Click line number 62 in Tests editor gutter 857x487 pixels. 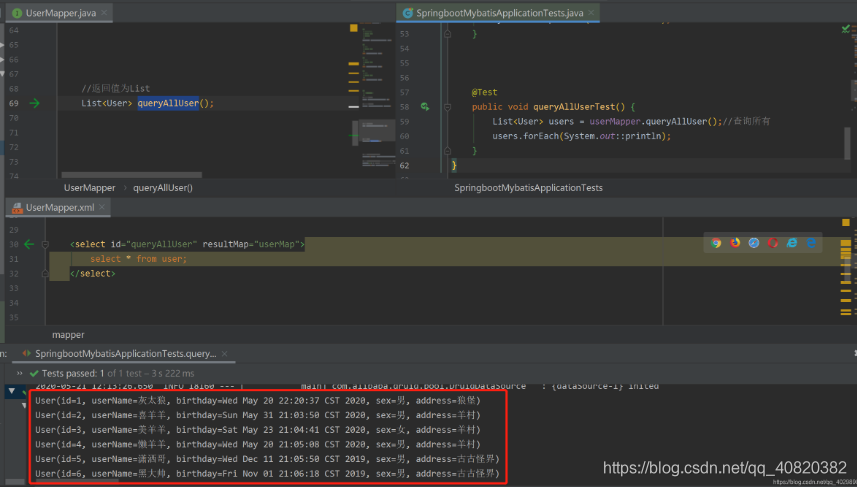(x=404, y=166)
